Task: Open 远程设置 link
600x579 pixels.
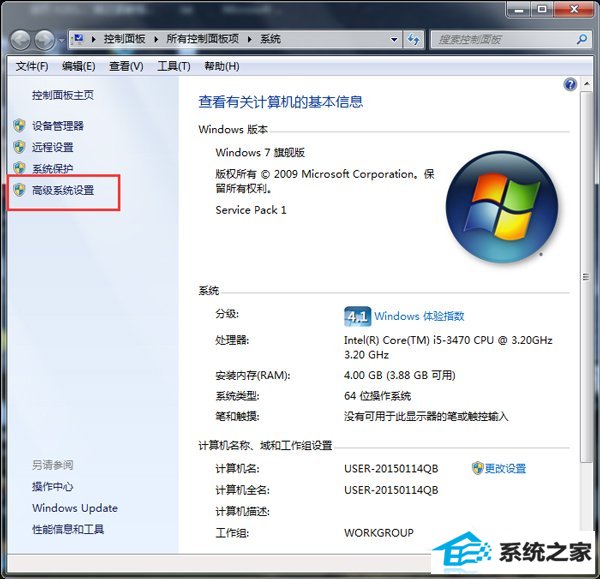Action: [52, 147]
